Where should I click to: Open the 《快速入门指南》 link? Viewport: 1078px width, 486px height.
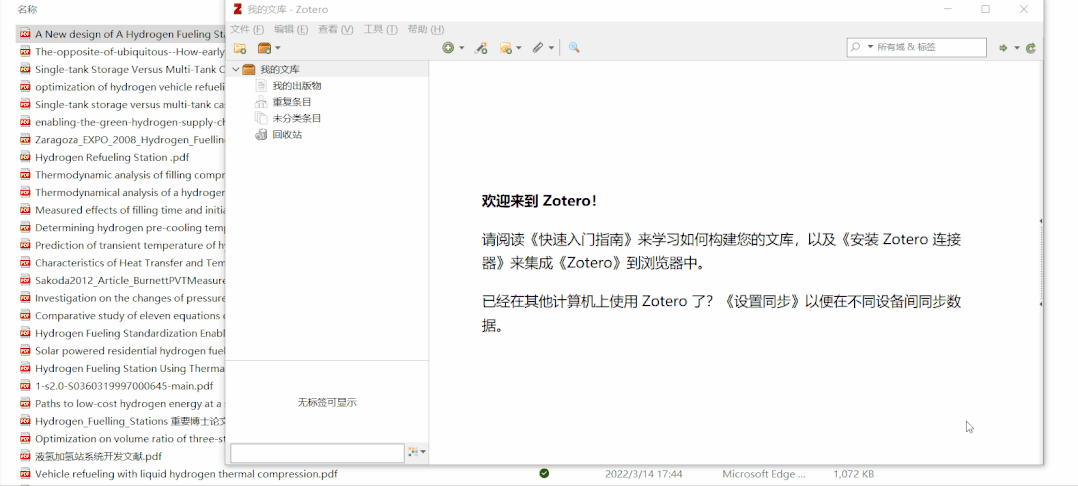(582, 240)
